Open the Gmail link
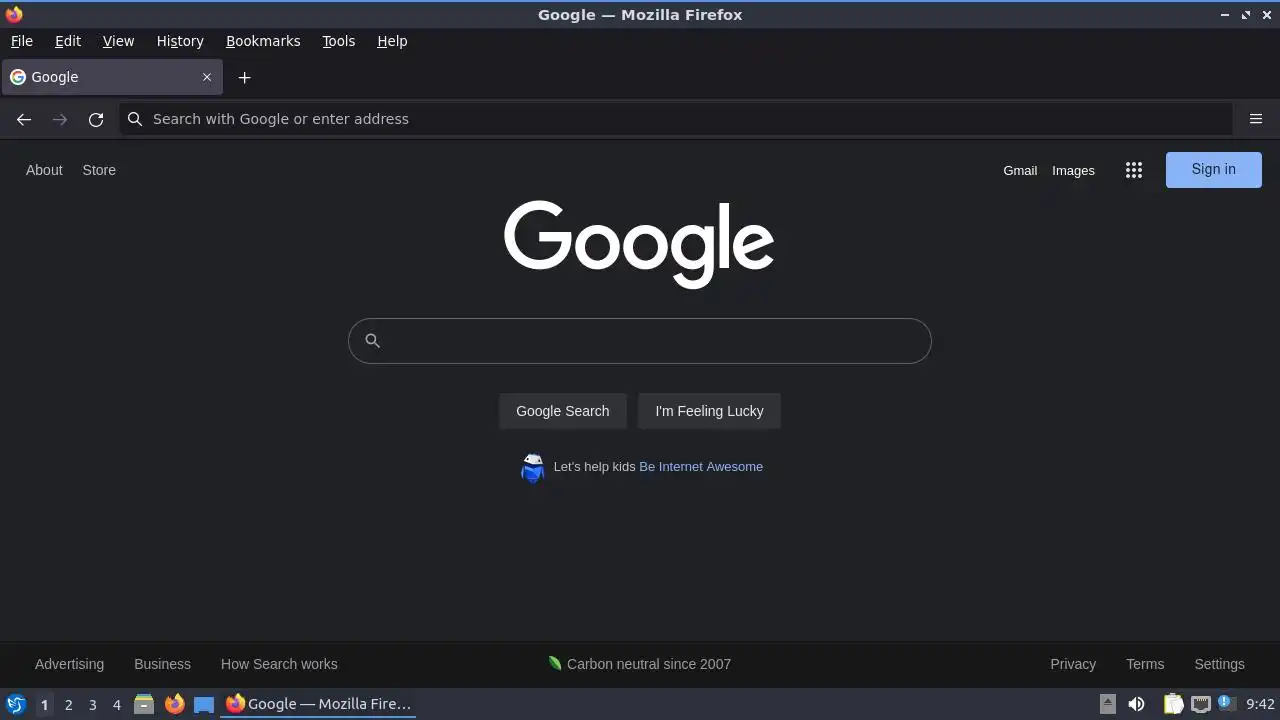Viewport: 1280px width, 720px height. coord(1020,170)
